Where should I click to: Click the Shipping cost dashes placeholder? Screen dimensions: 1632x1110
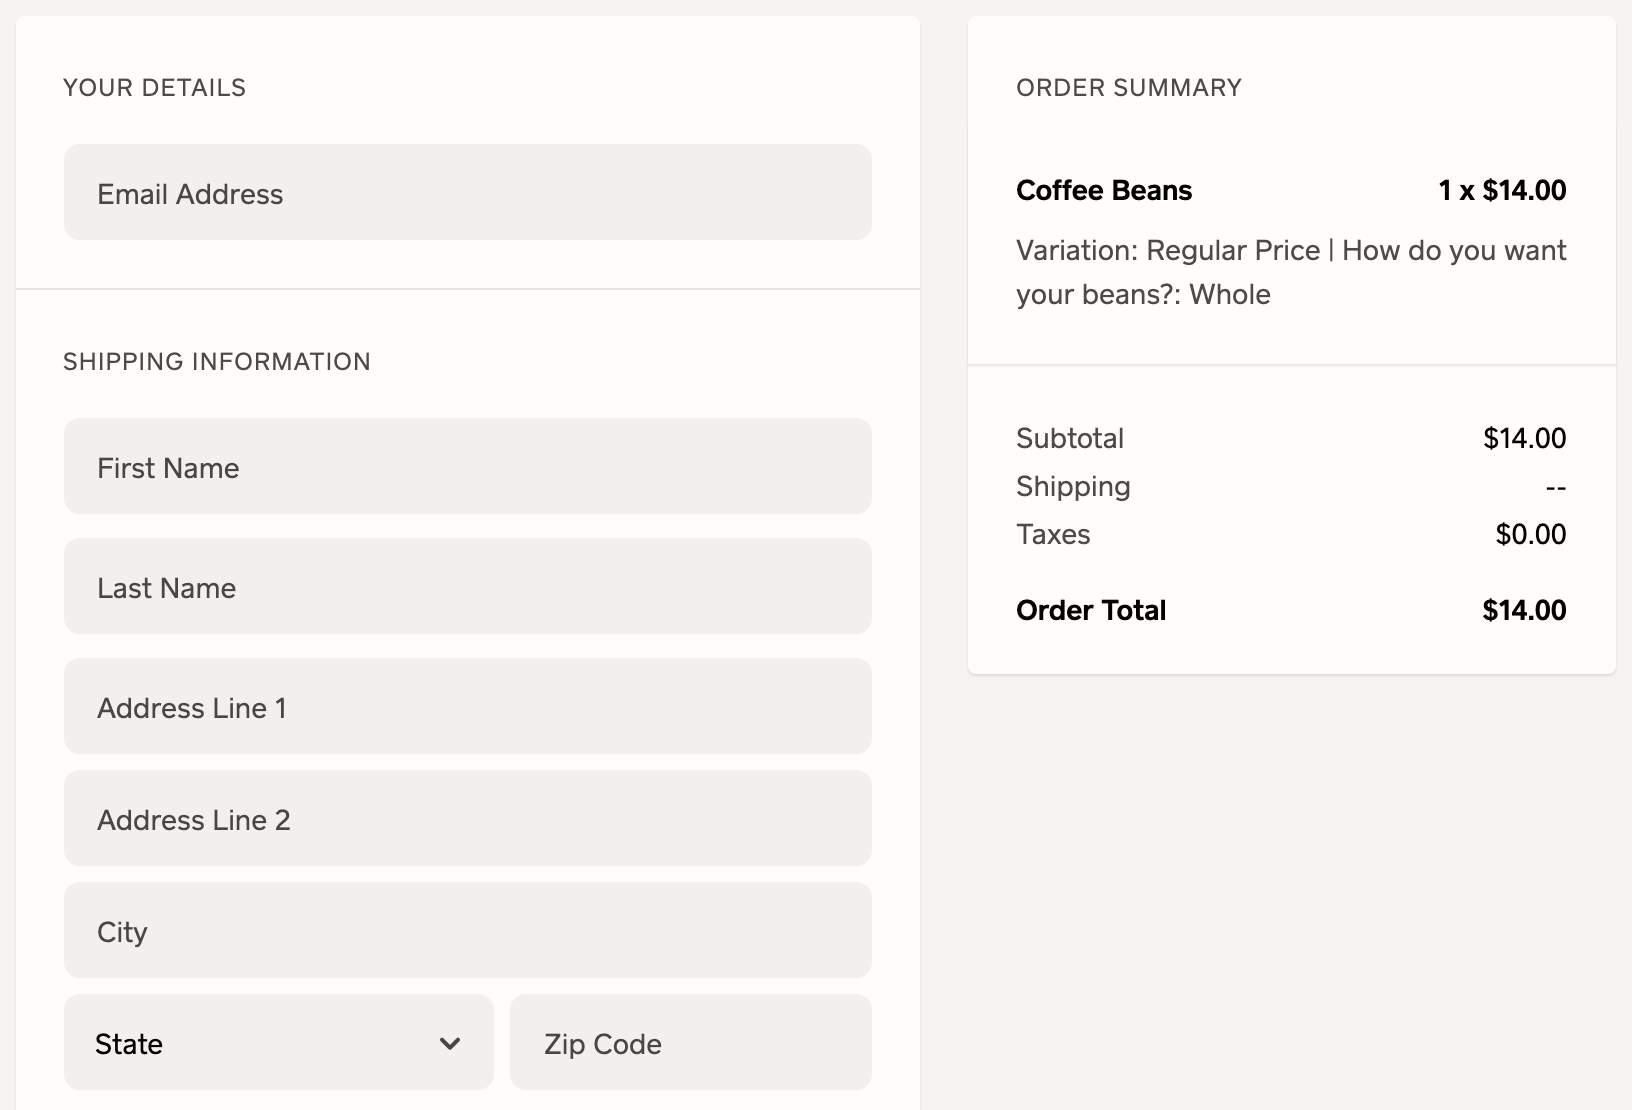pyautogui.click(x=1555, y=488)
